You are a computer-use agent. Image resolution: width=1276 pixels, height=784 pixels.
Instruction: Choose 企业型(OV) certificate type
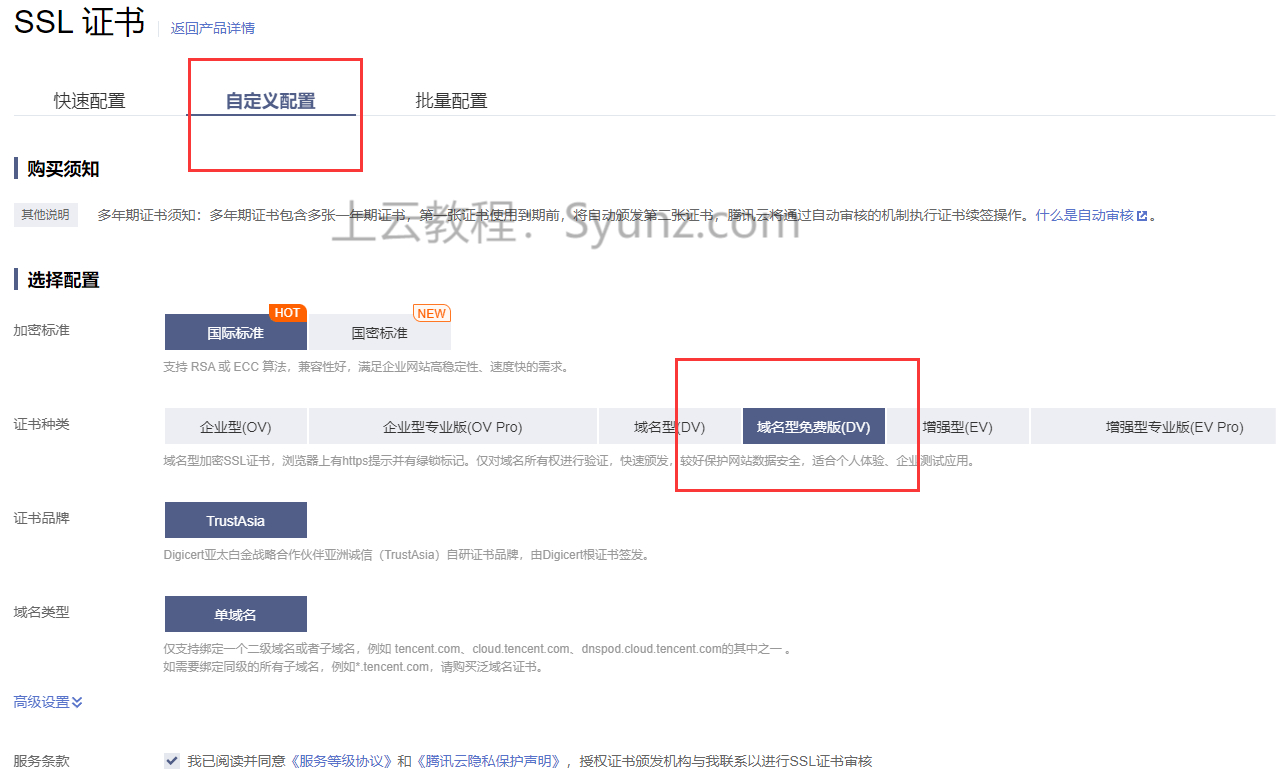point(236,426)
